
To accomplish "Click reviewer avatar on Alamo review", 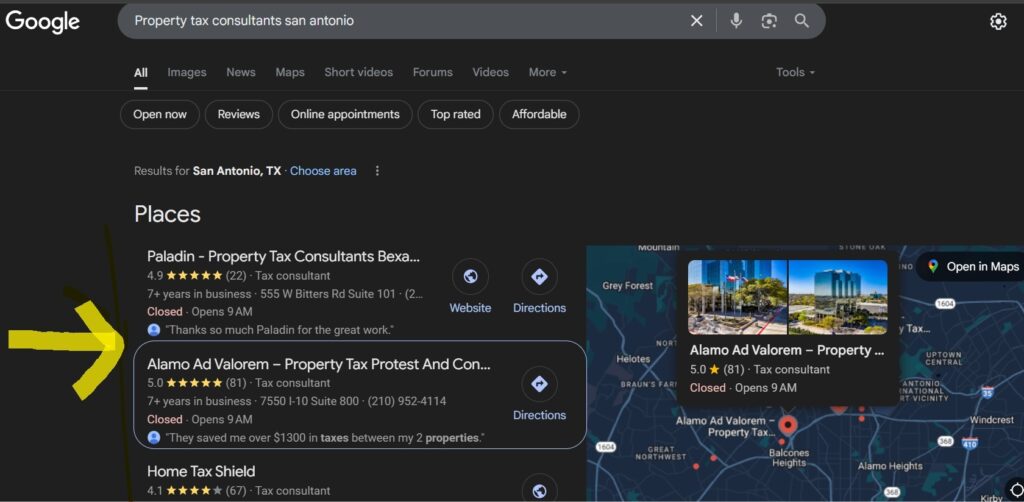I will coord(153,437).
